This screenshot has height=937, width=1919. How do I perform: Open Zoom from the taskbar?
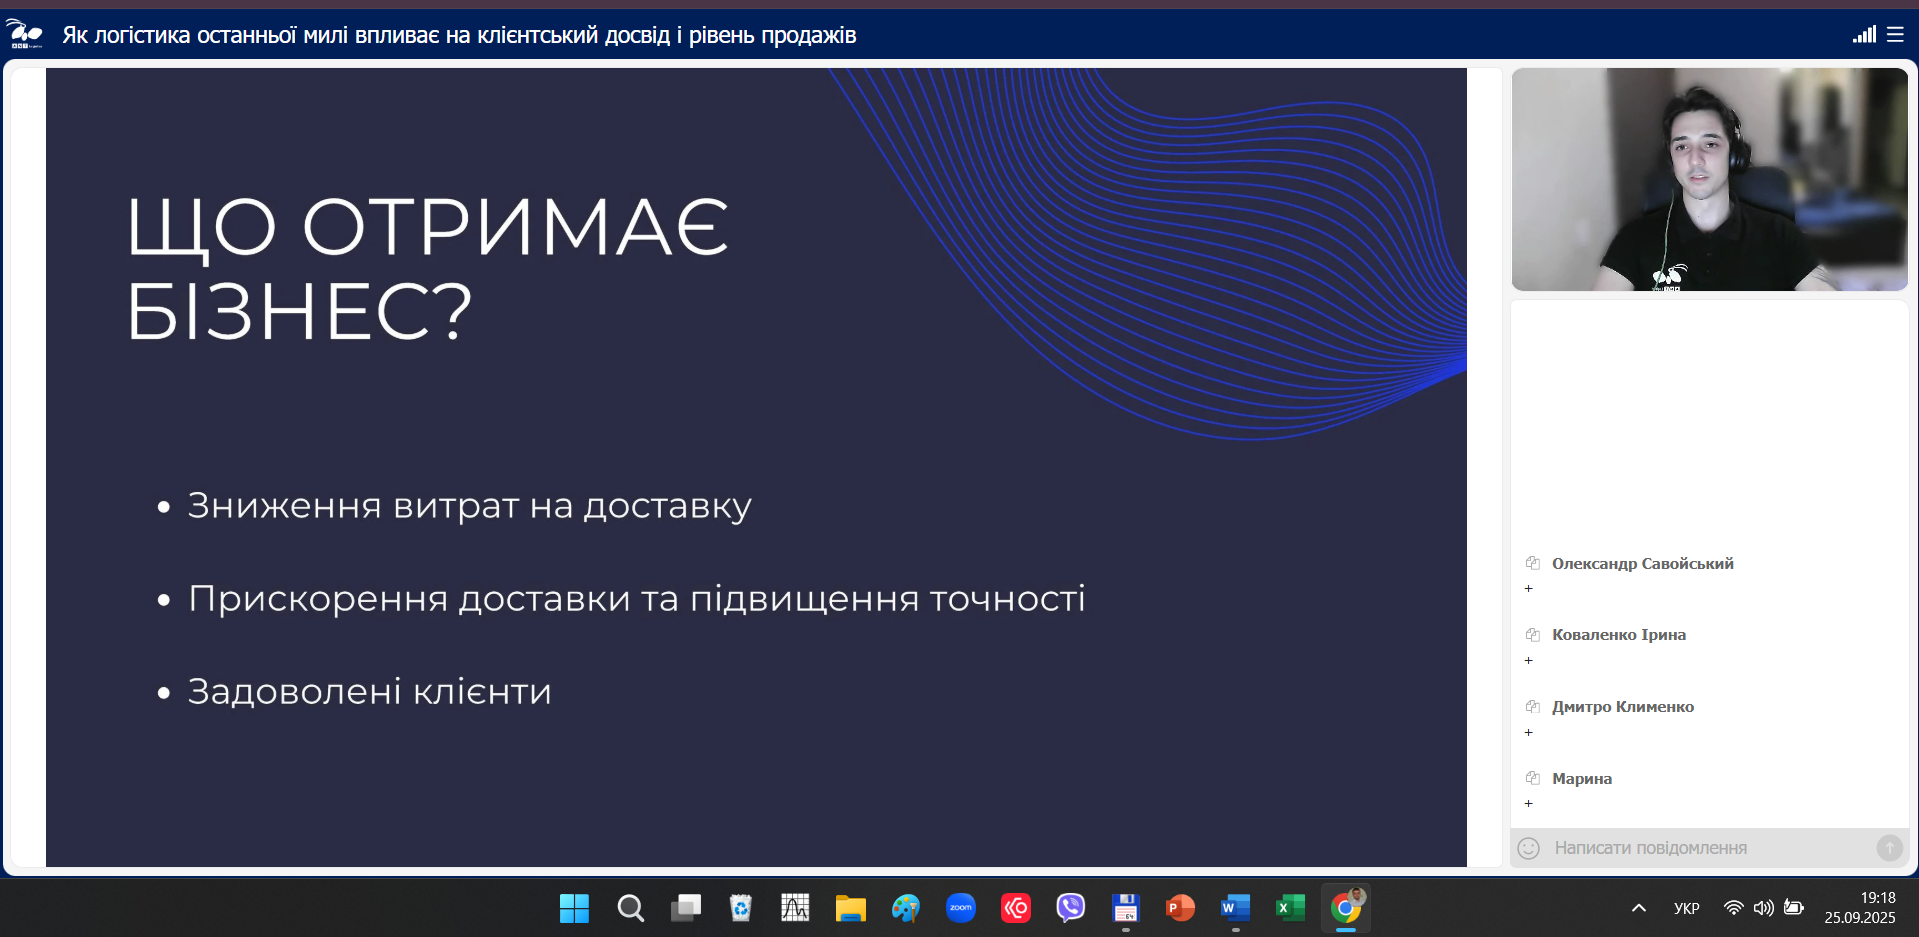pos(961,908)
